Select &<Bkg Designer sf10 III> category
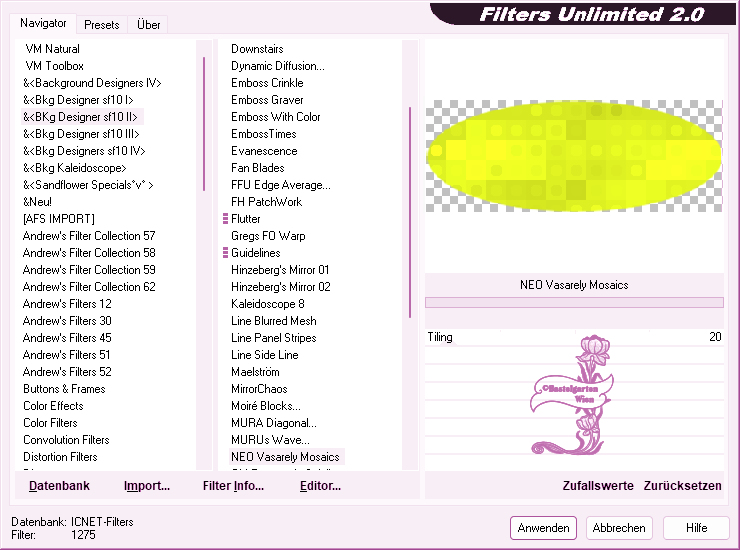This screenshot has height=550, width=740. pos(81,134)
